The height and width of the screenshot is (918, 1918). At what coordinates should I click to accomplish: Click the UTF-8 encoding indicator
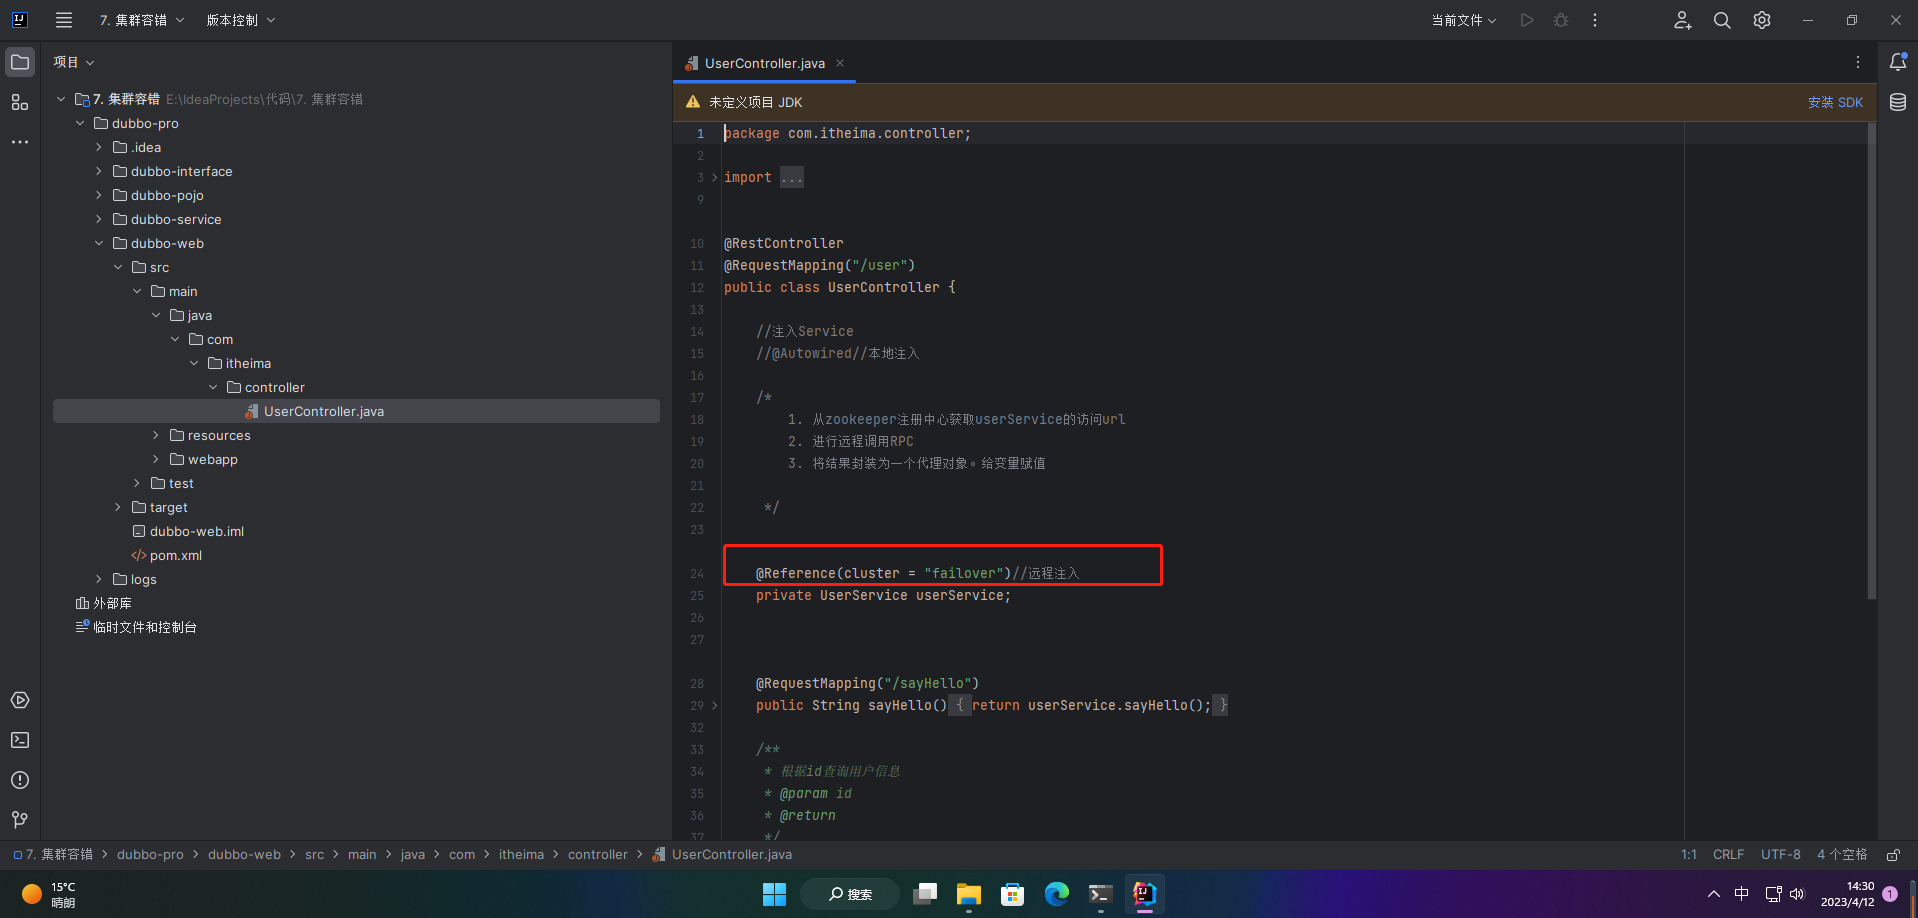[x=1781, y=855]
